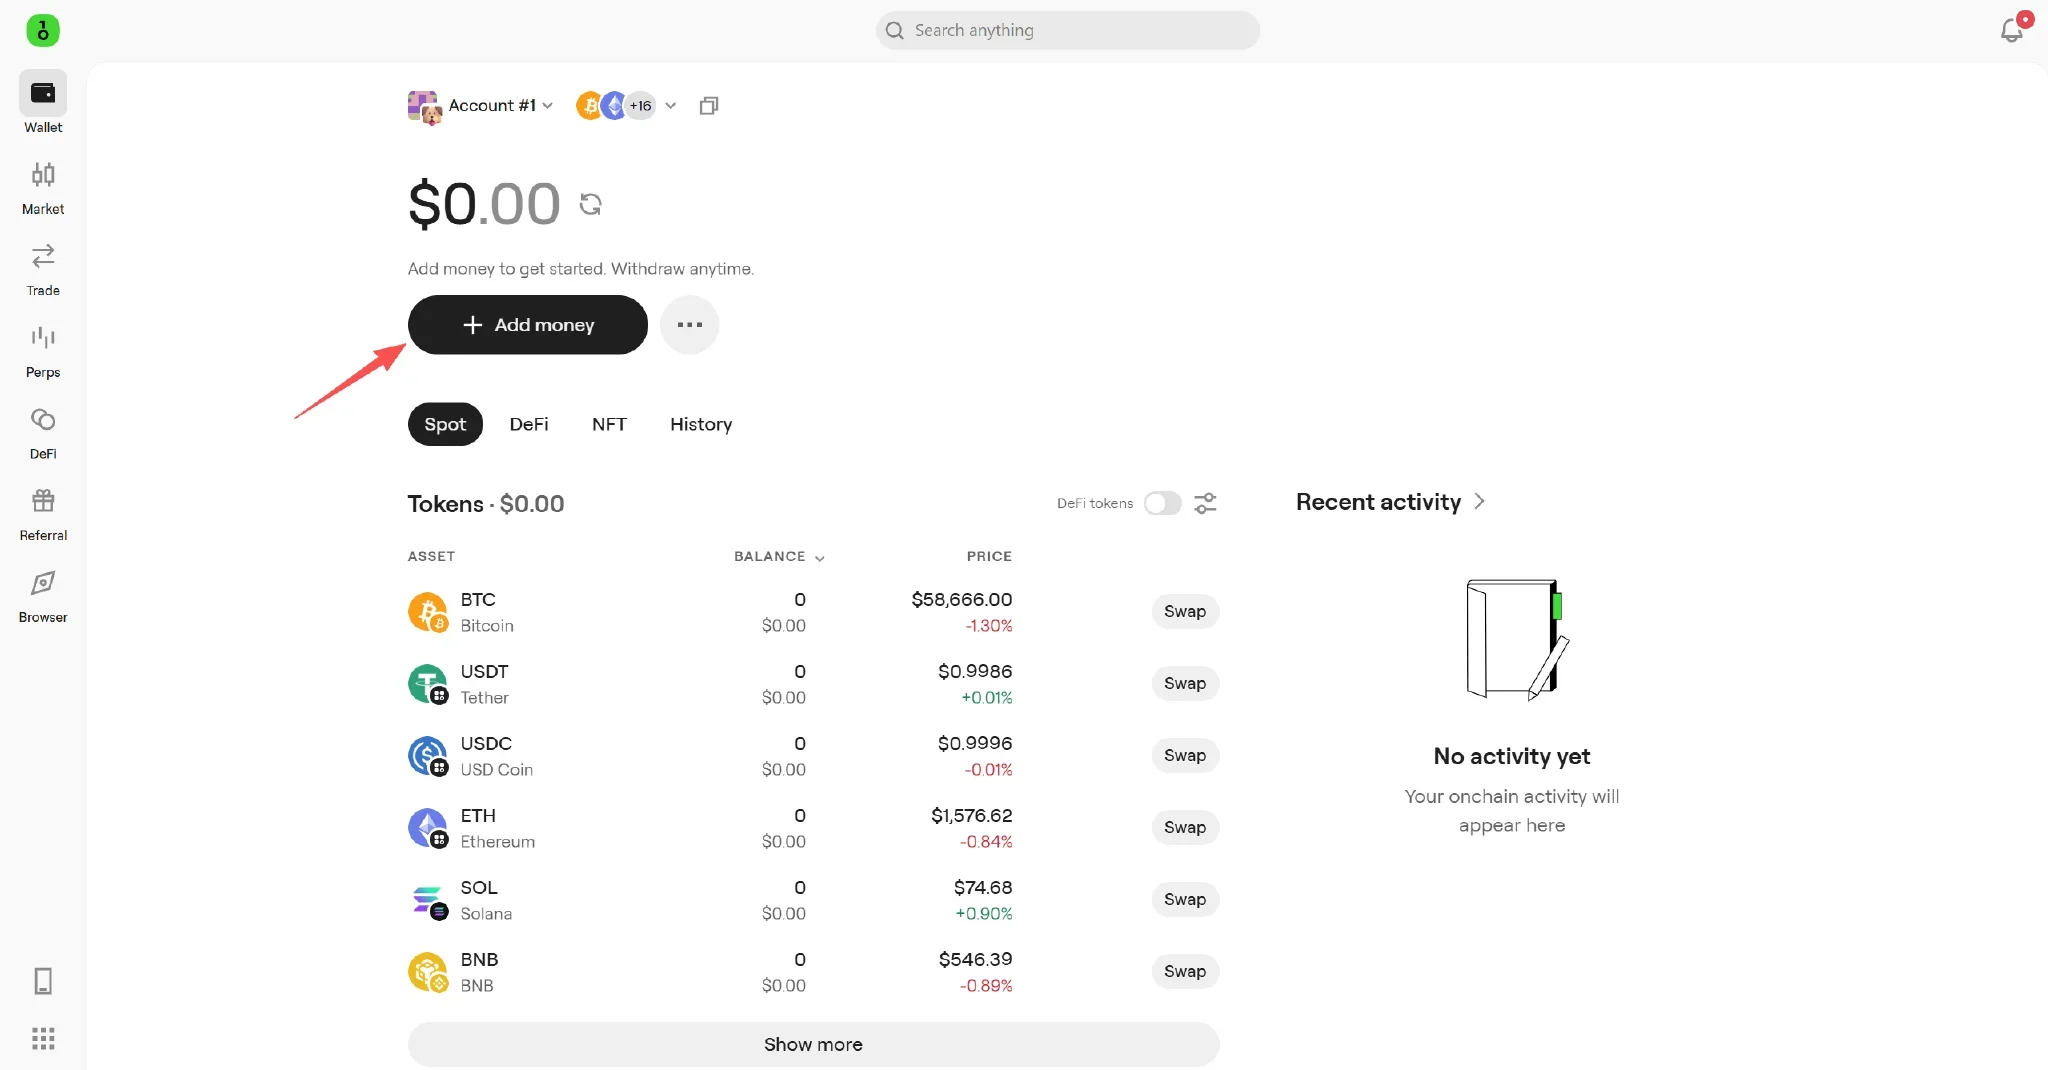Click the ETH price $1,576.62
This screenshot has width=2048, height=1070.
click(x=971, y=815)
